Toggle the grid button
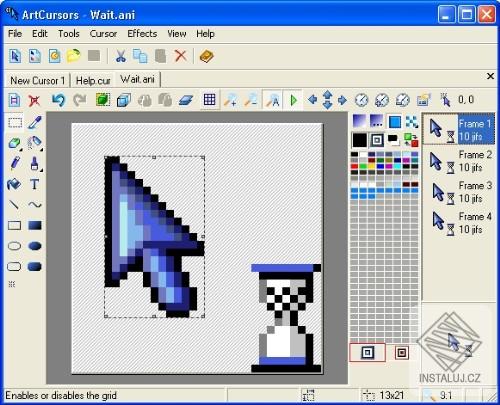Image resolution: width=500 pixels, height=405 pixels. (210, 99)
